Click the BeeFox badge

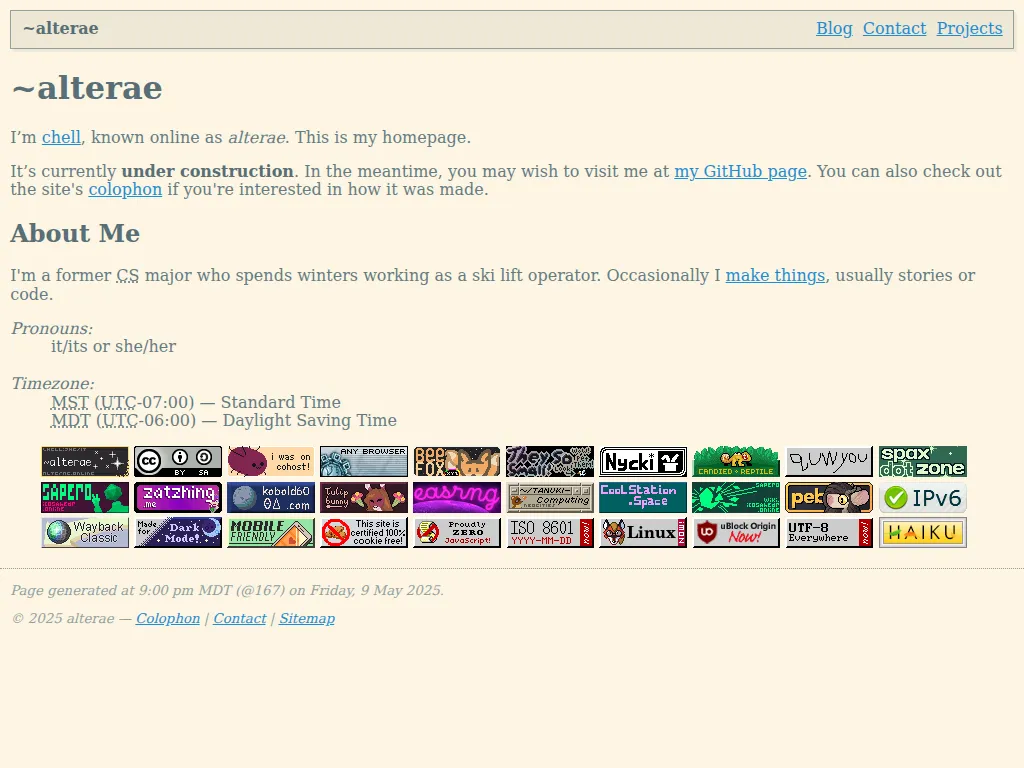(457, 461)
